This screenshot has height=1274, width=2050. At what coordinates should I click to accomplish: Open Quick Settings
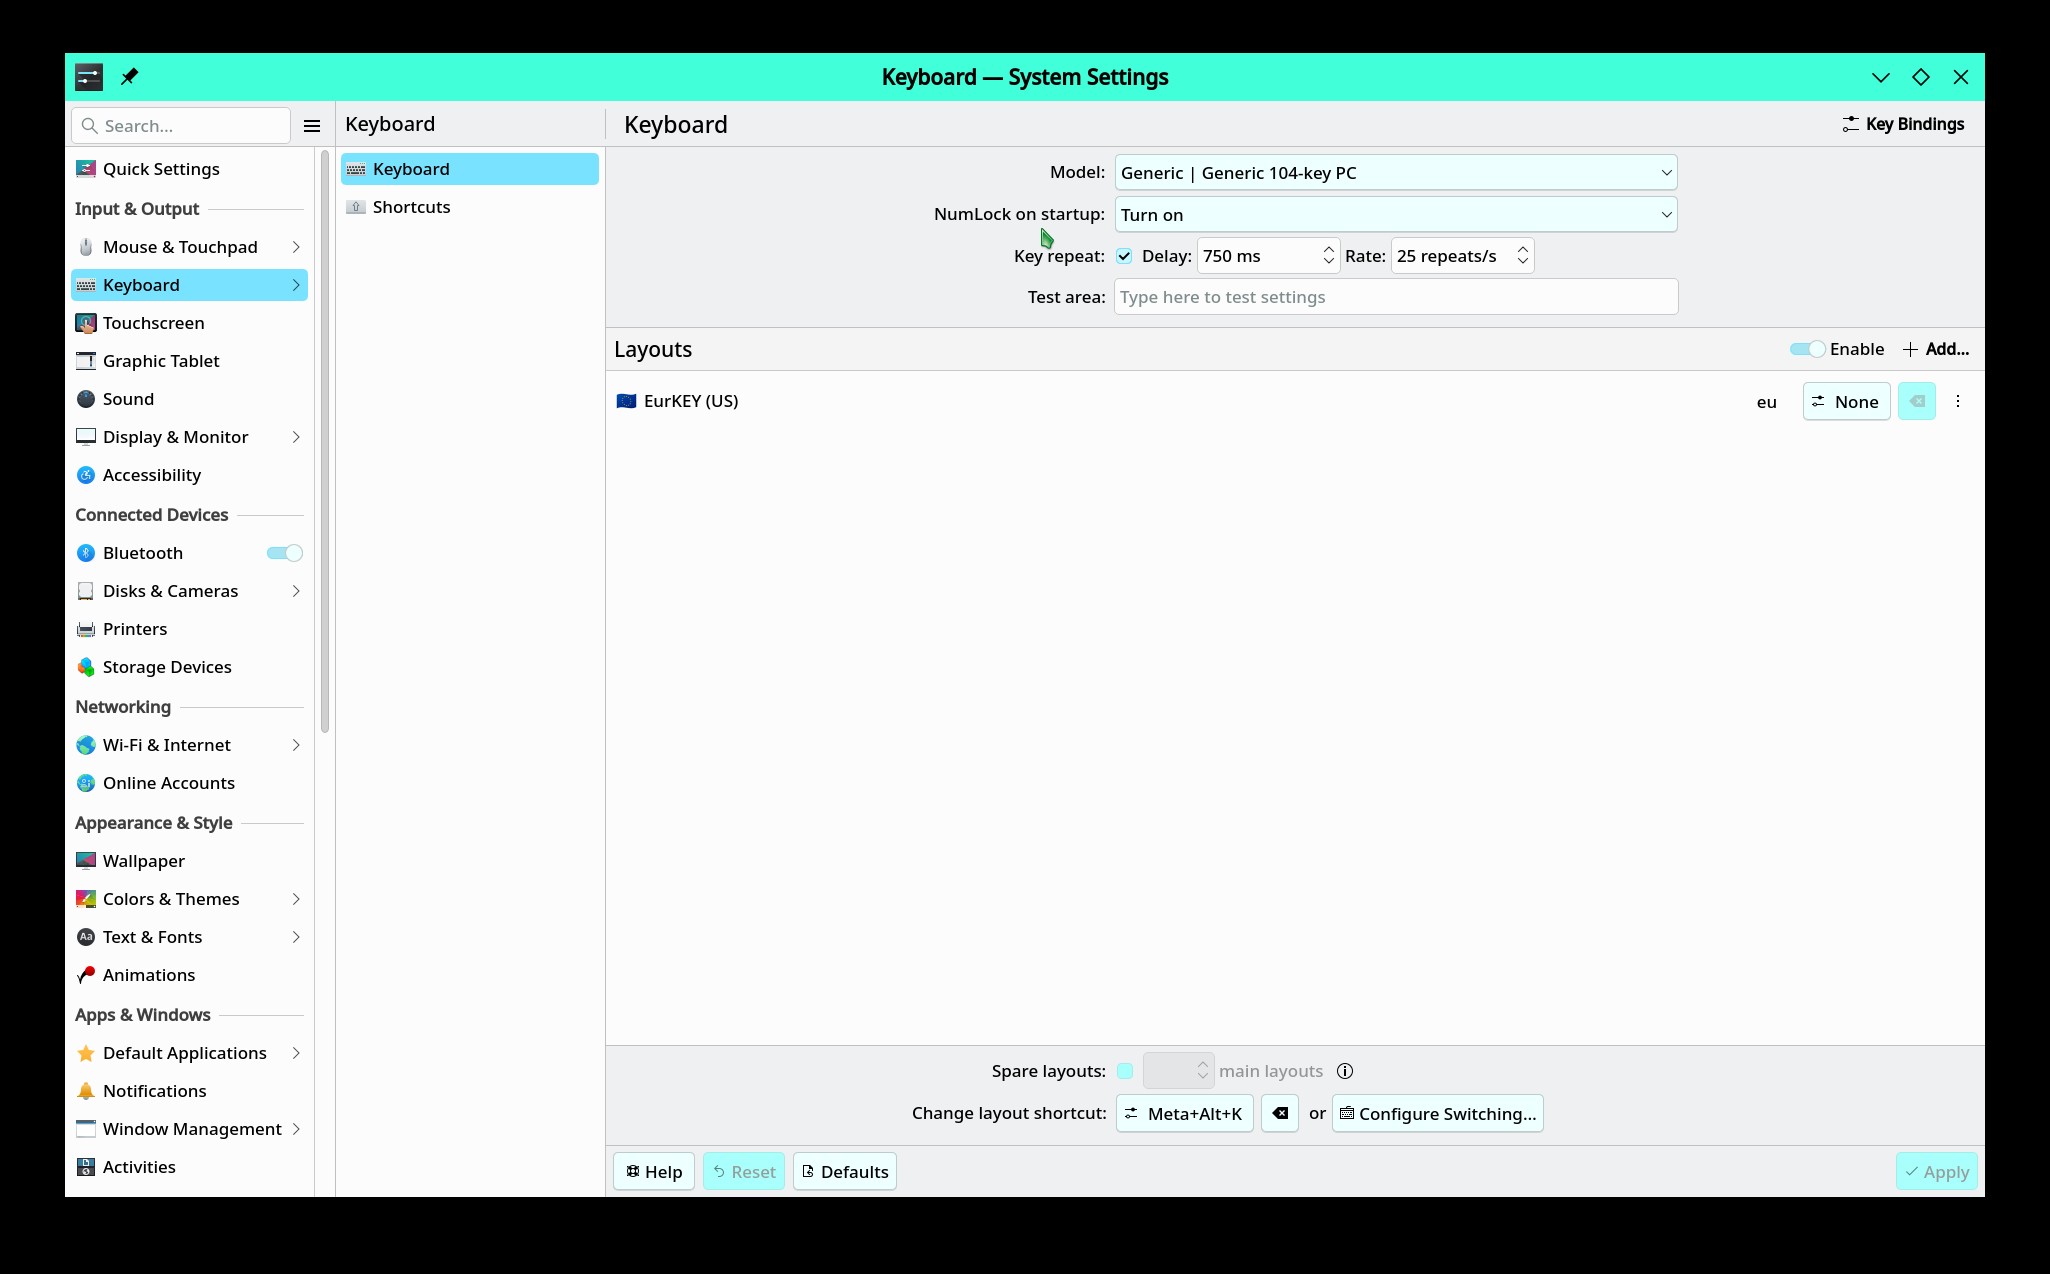[x=190, y=169]
